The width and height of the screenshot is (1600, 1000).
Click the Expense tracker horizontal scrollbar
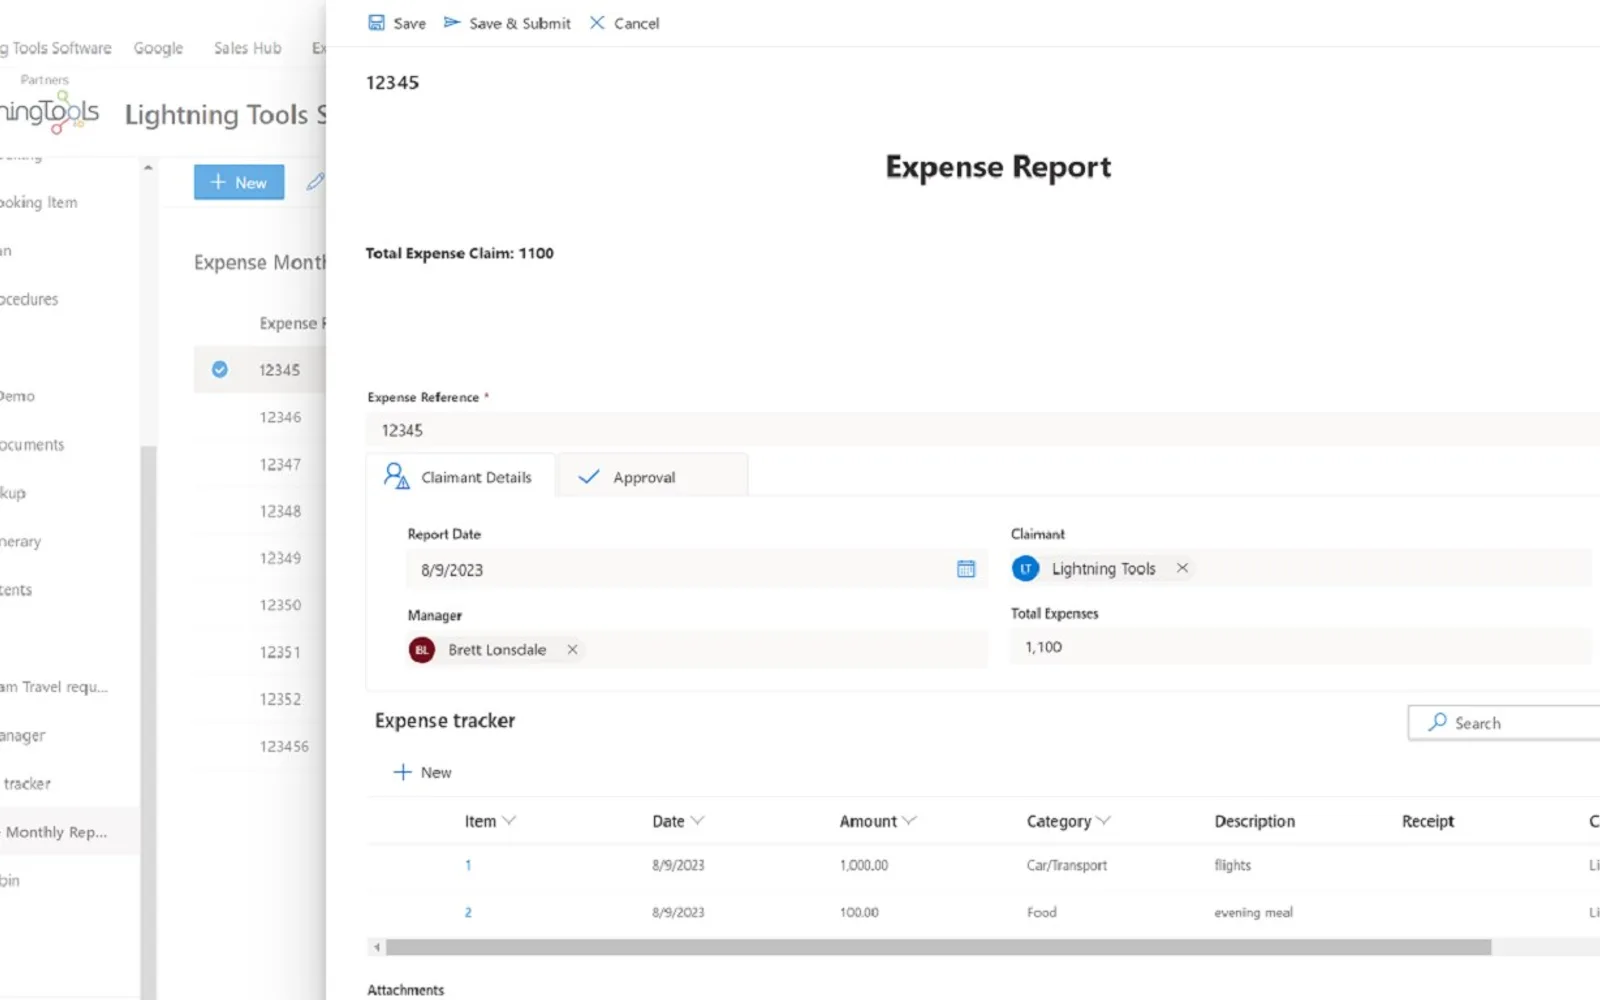938,947
